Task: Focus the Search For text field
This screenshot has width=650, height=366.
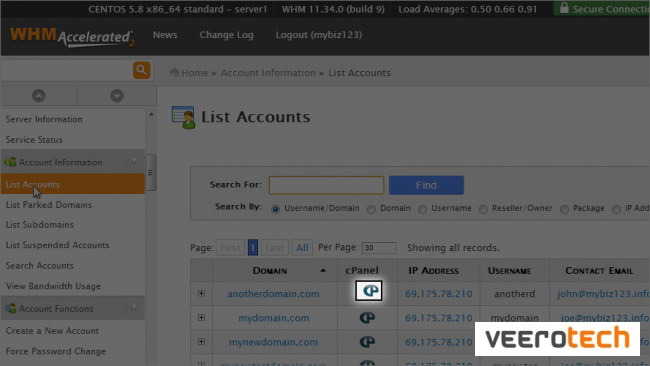Action: [x=326, y=185]
